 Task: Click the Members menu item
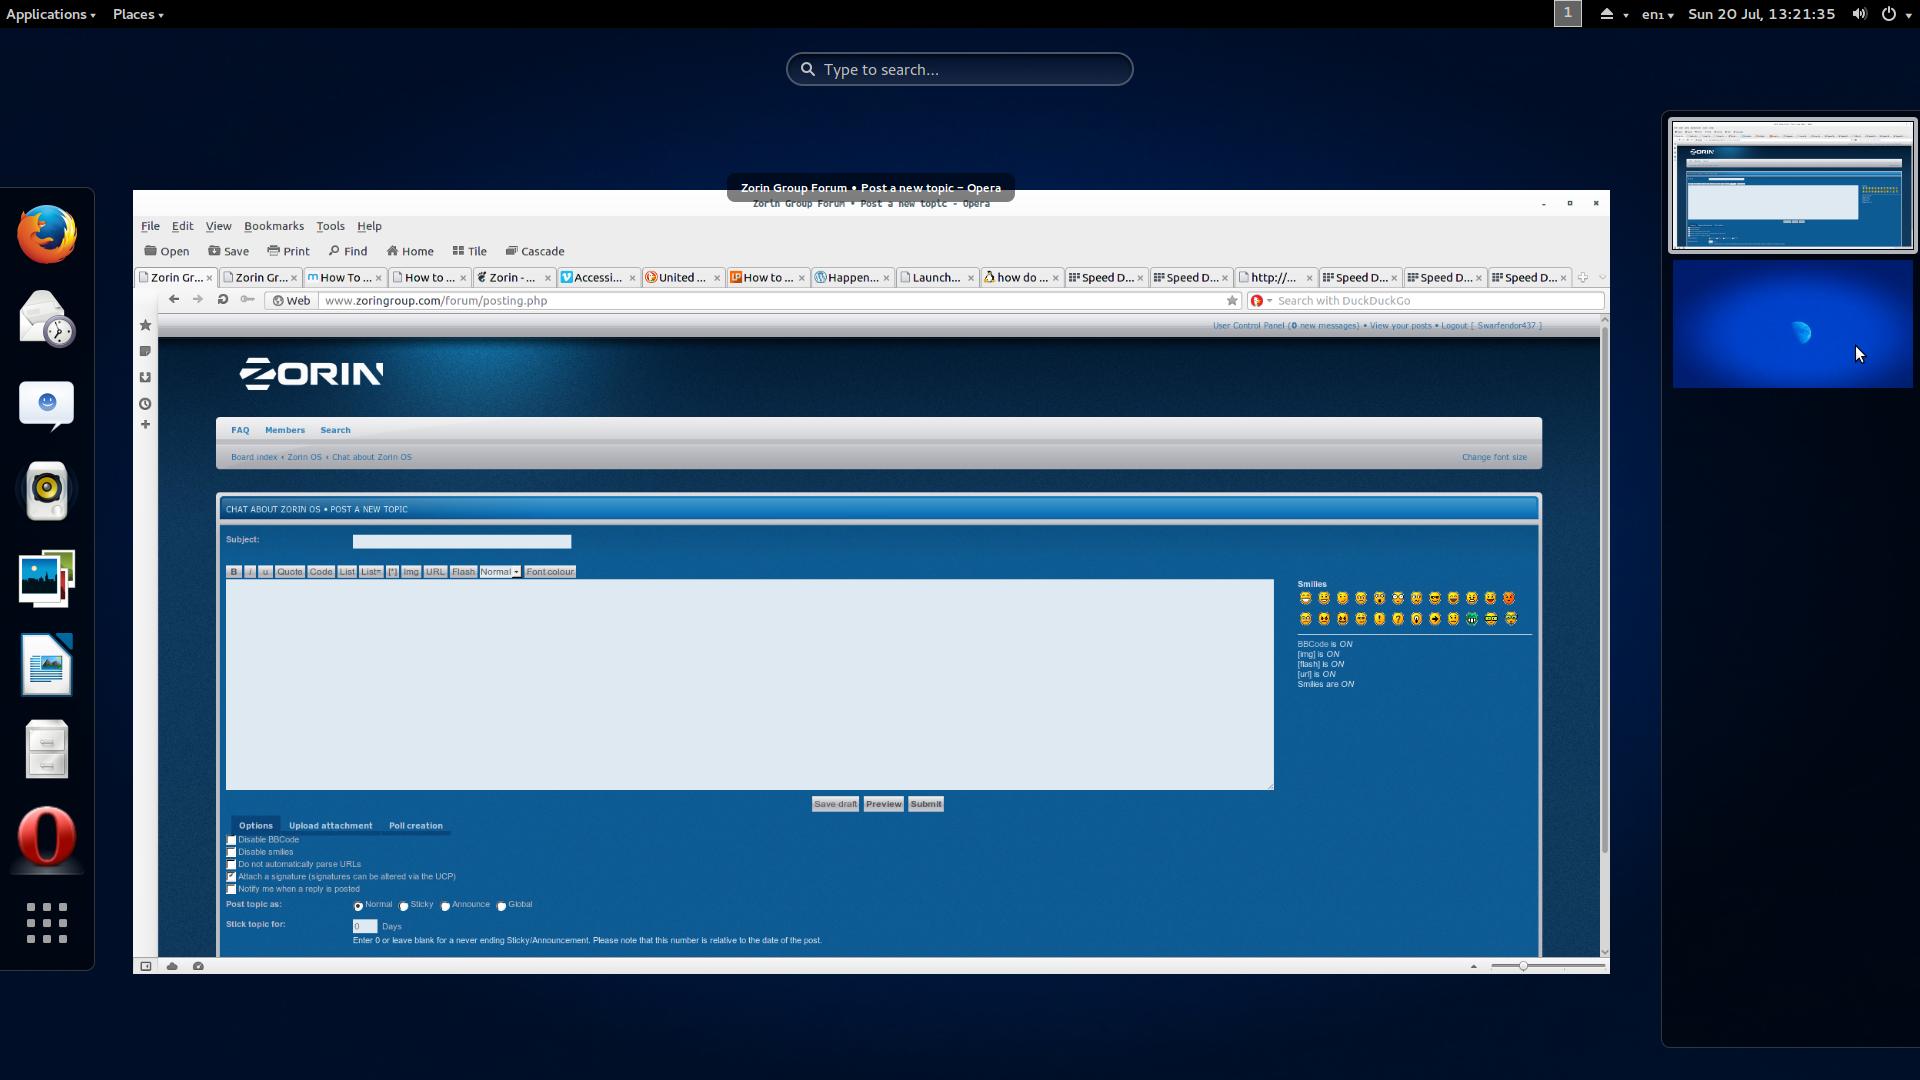tap(285, 430)
